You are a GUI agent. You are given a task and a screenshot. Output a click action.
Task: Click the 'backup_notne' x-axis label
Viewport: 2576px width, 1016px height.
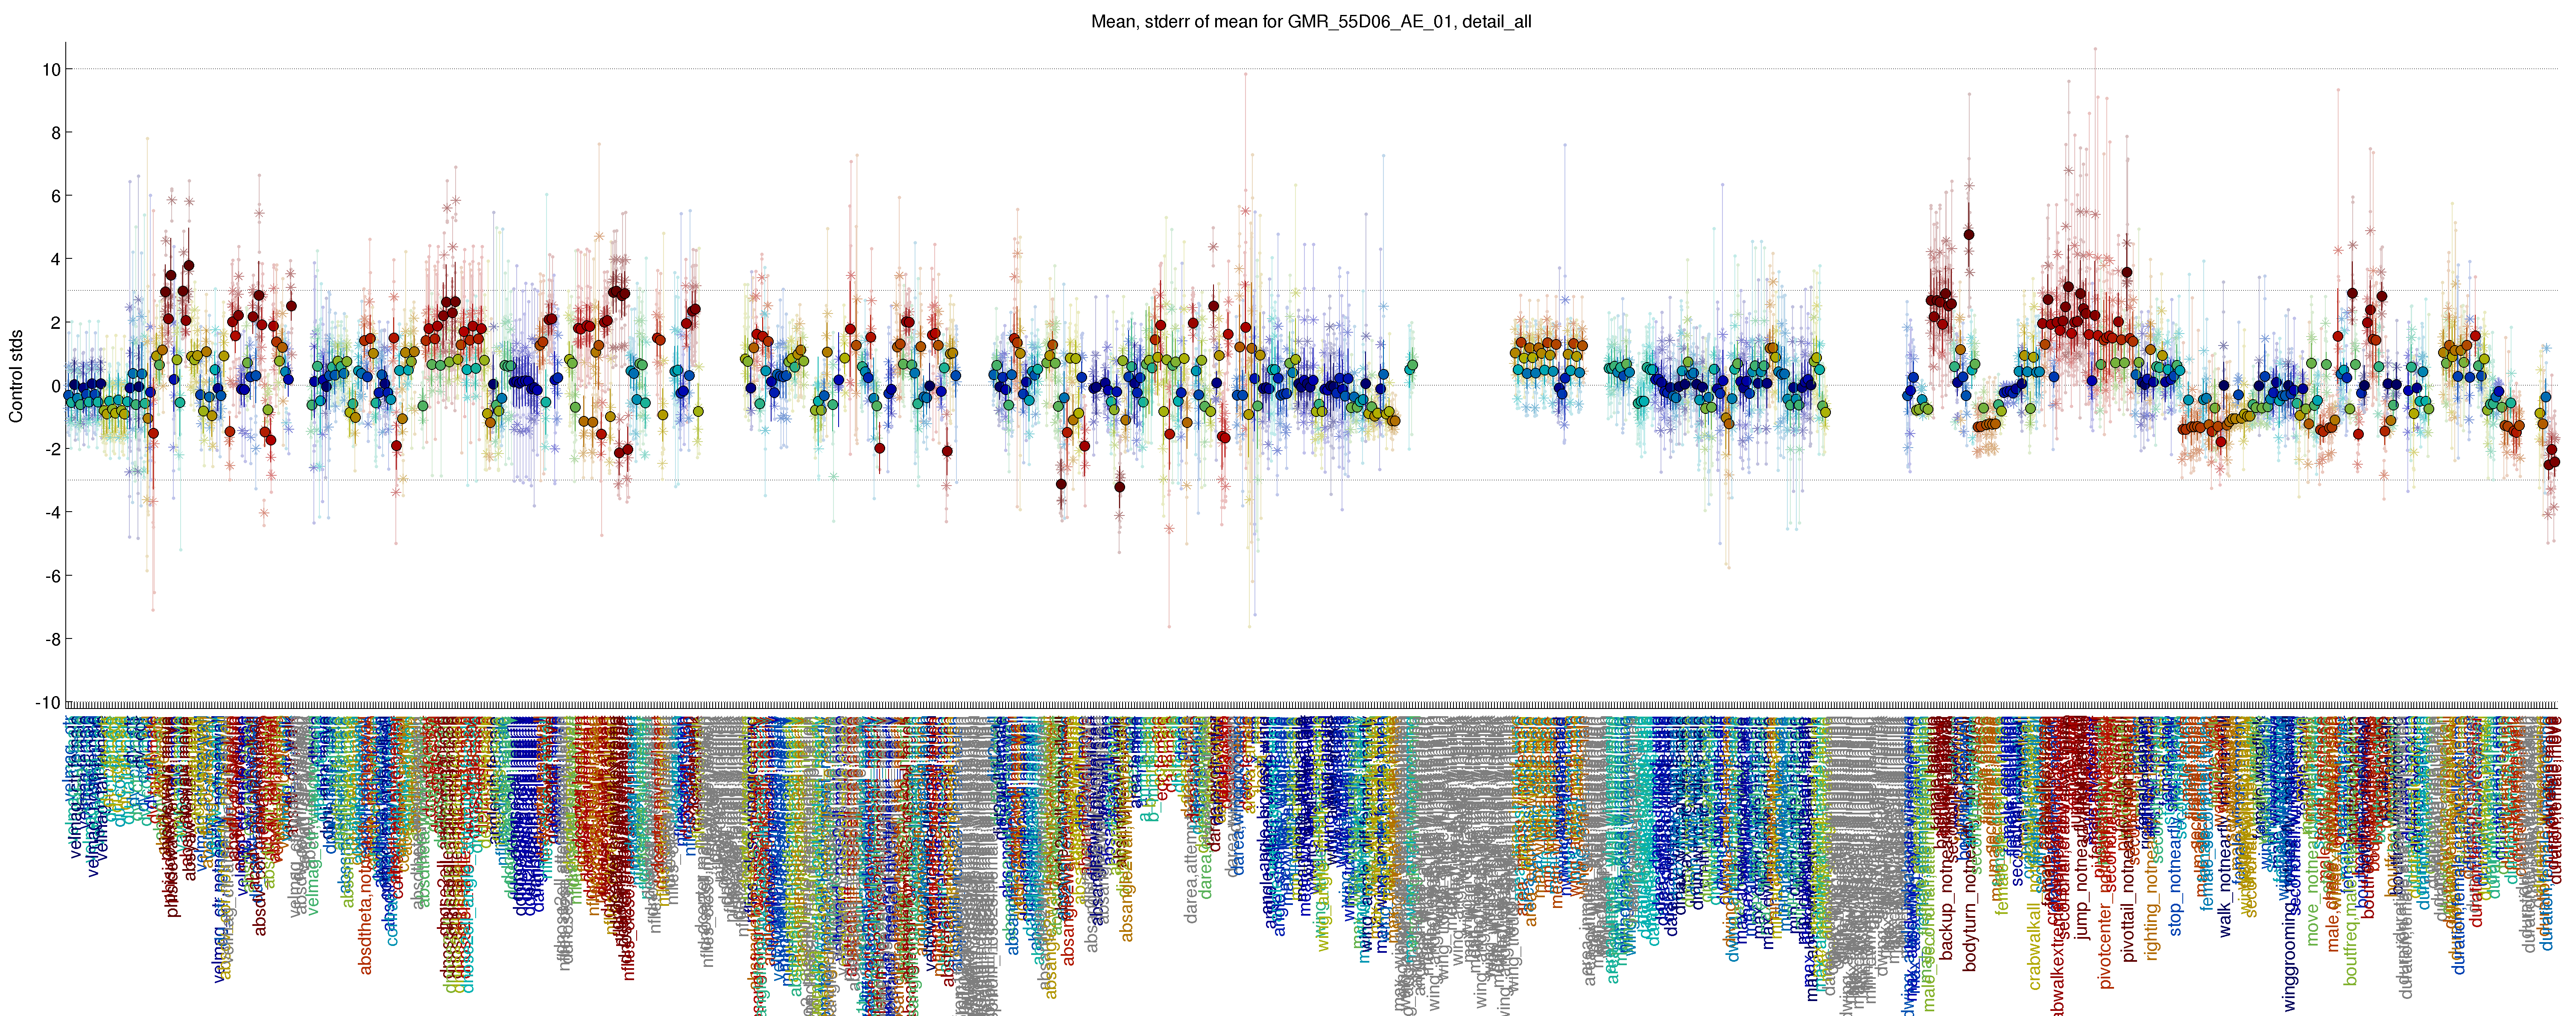point(1946,905)
